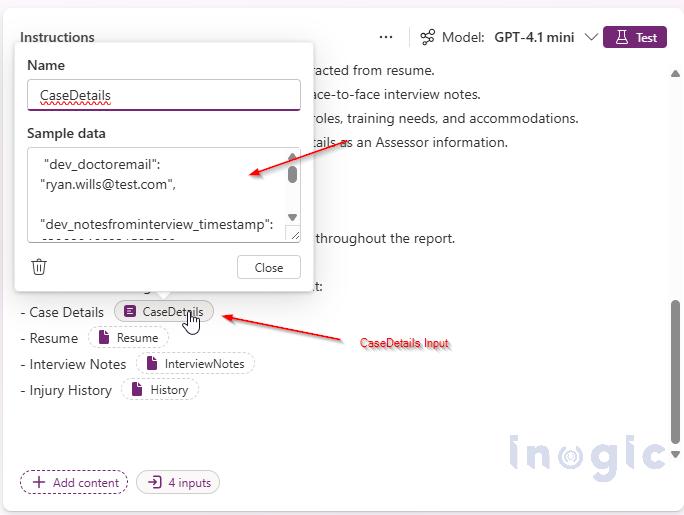Click the Test button
The width and height of the screenshot is (684, 515).
point(635,37)
